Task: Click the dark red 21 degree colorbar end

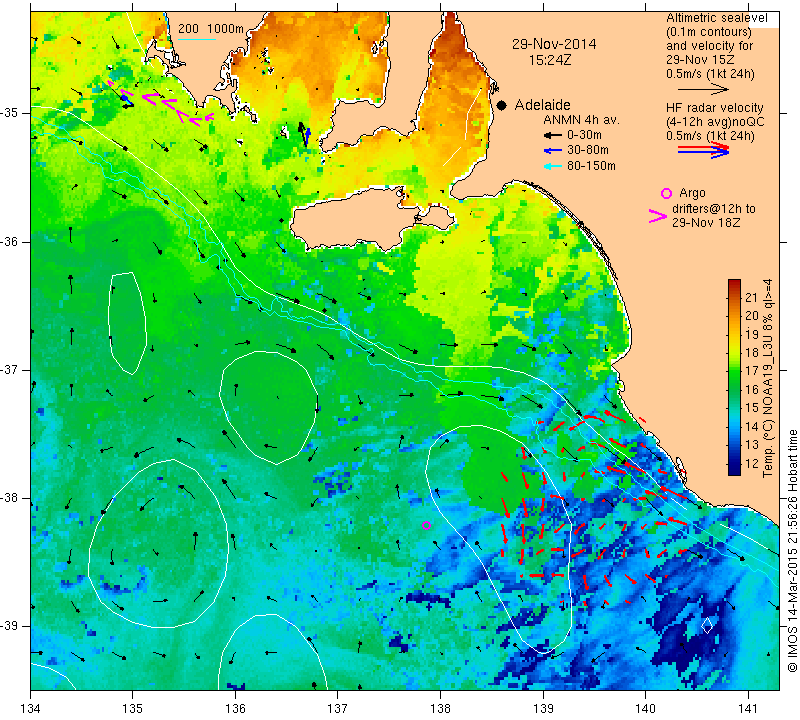Action: pos(734,284)
